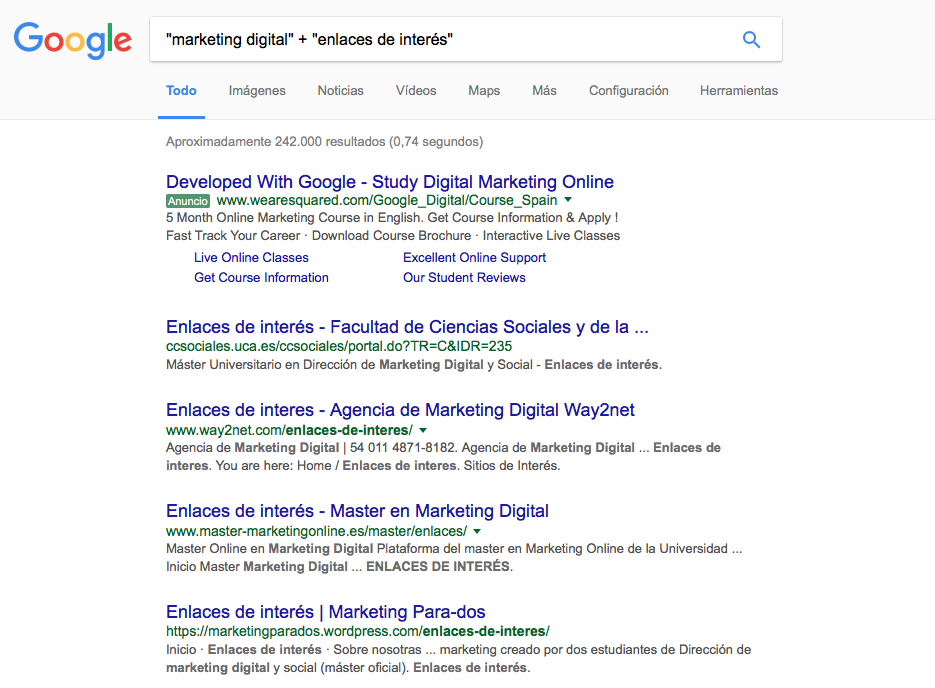Open the Agencia de Marketing Digital Way2net result

point(400,410)
